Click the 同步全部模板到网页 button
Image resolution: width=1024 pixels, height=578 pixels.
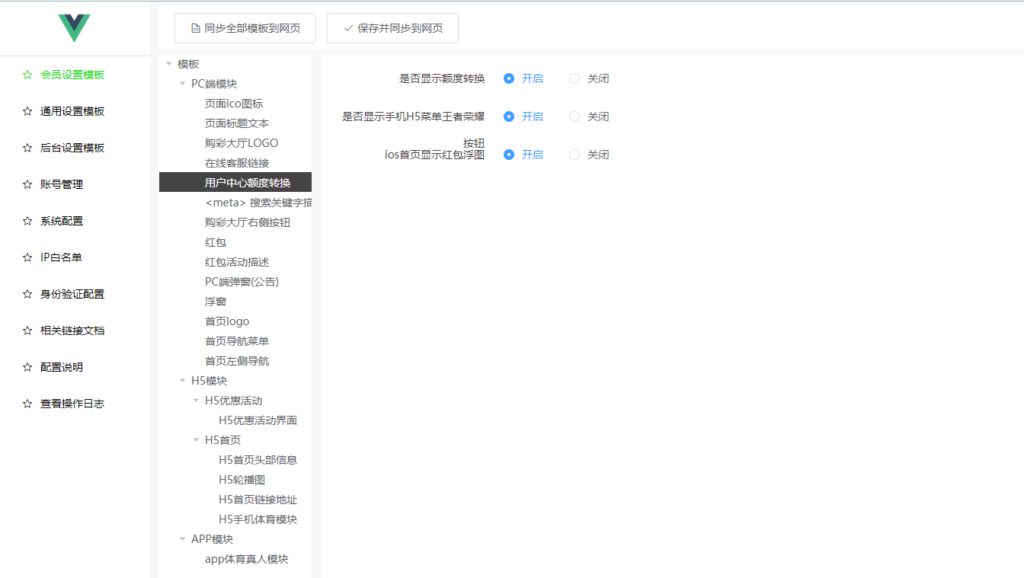[245, 28]
